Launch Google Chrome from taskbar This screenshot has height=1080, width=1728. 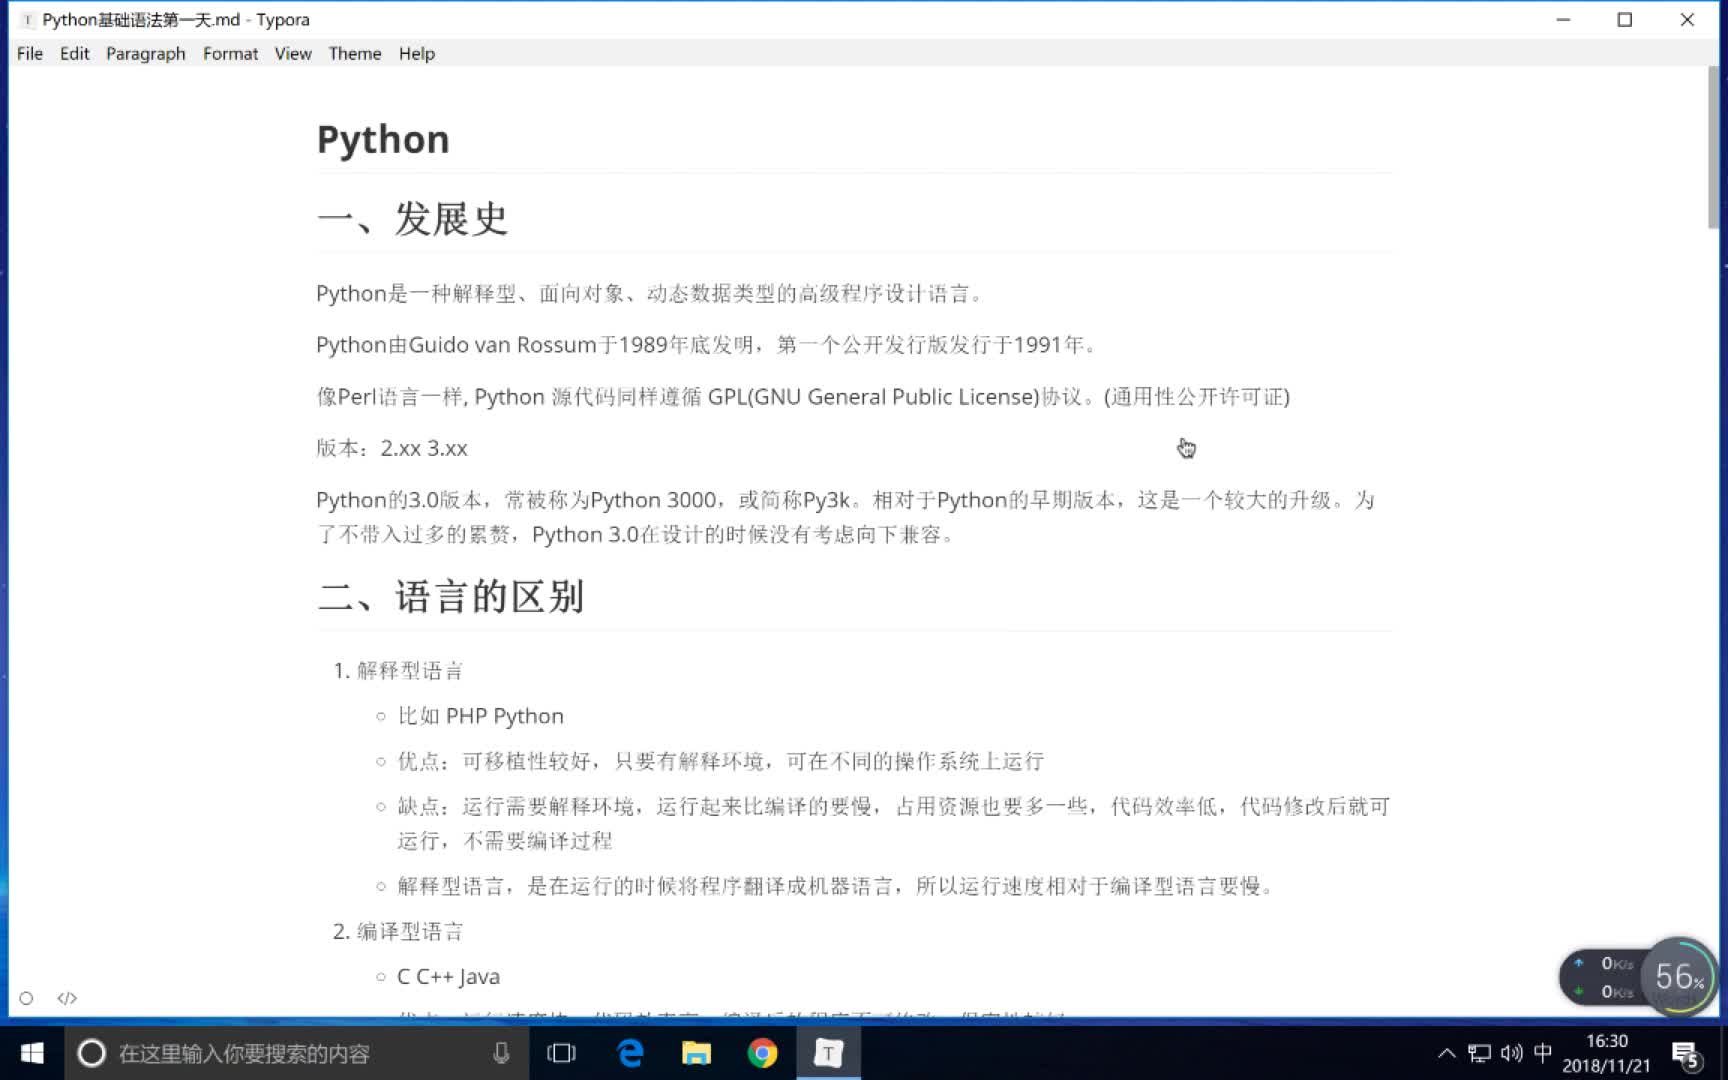point(762,1053)
